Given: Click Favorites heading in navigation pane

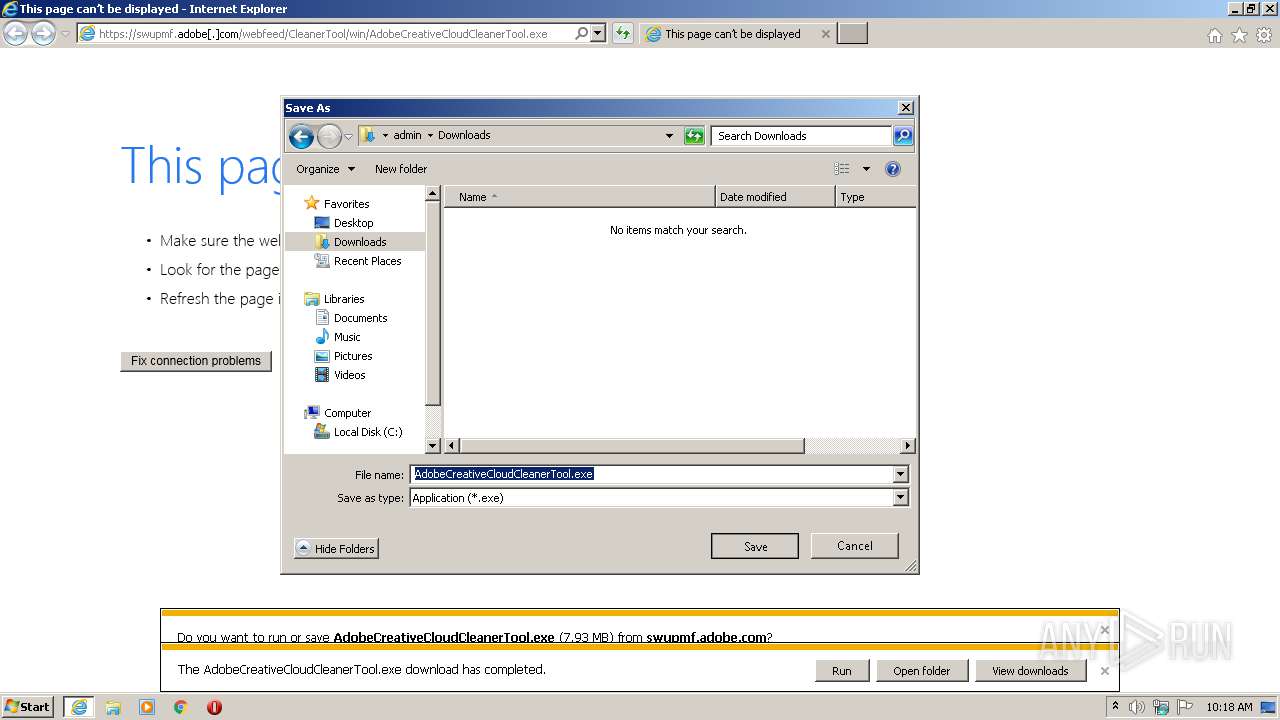Looking at the screenshot, I should click(346, 204).
